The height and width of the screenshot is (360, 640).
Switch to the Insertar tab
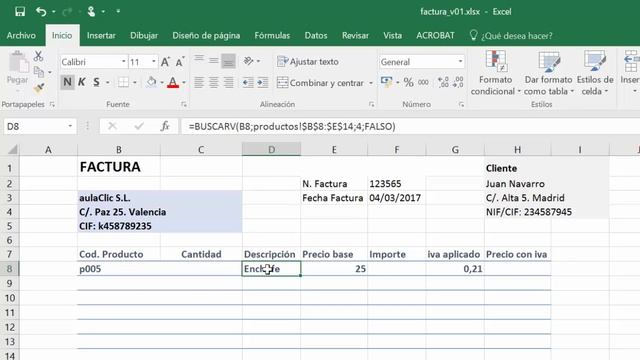tap(101, 36)
